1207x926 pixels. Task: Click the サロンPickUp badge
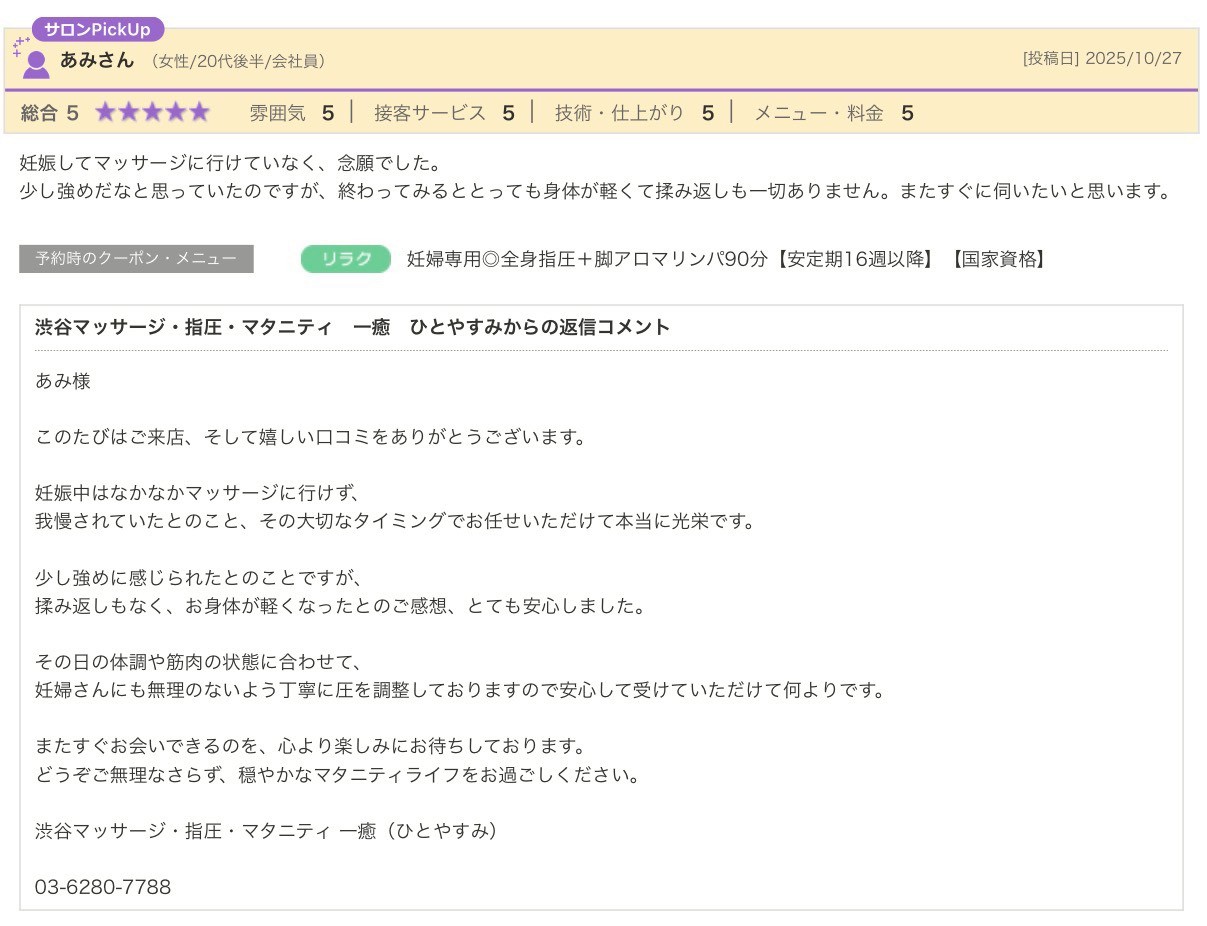coord(97,29)
